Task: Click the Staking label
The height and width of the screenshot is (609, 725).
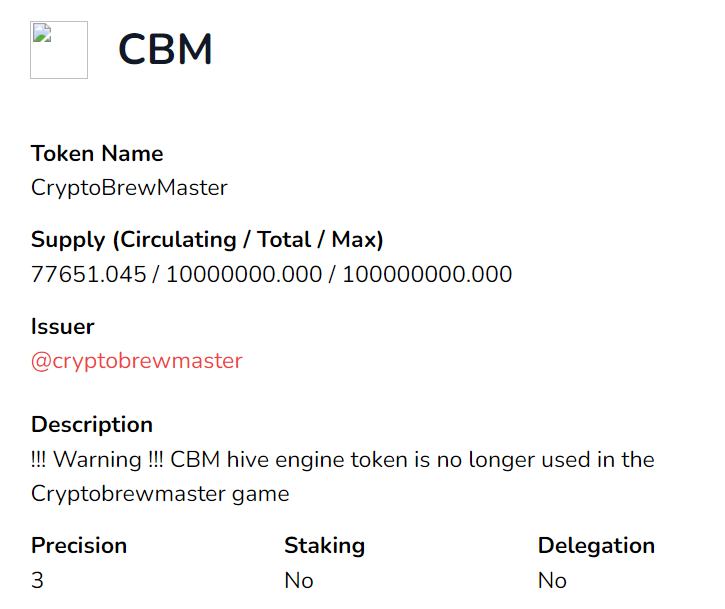Action: coord(325,546)
